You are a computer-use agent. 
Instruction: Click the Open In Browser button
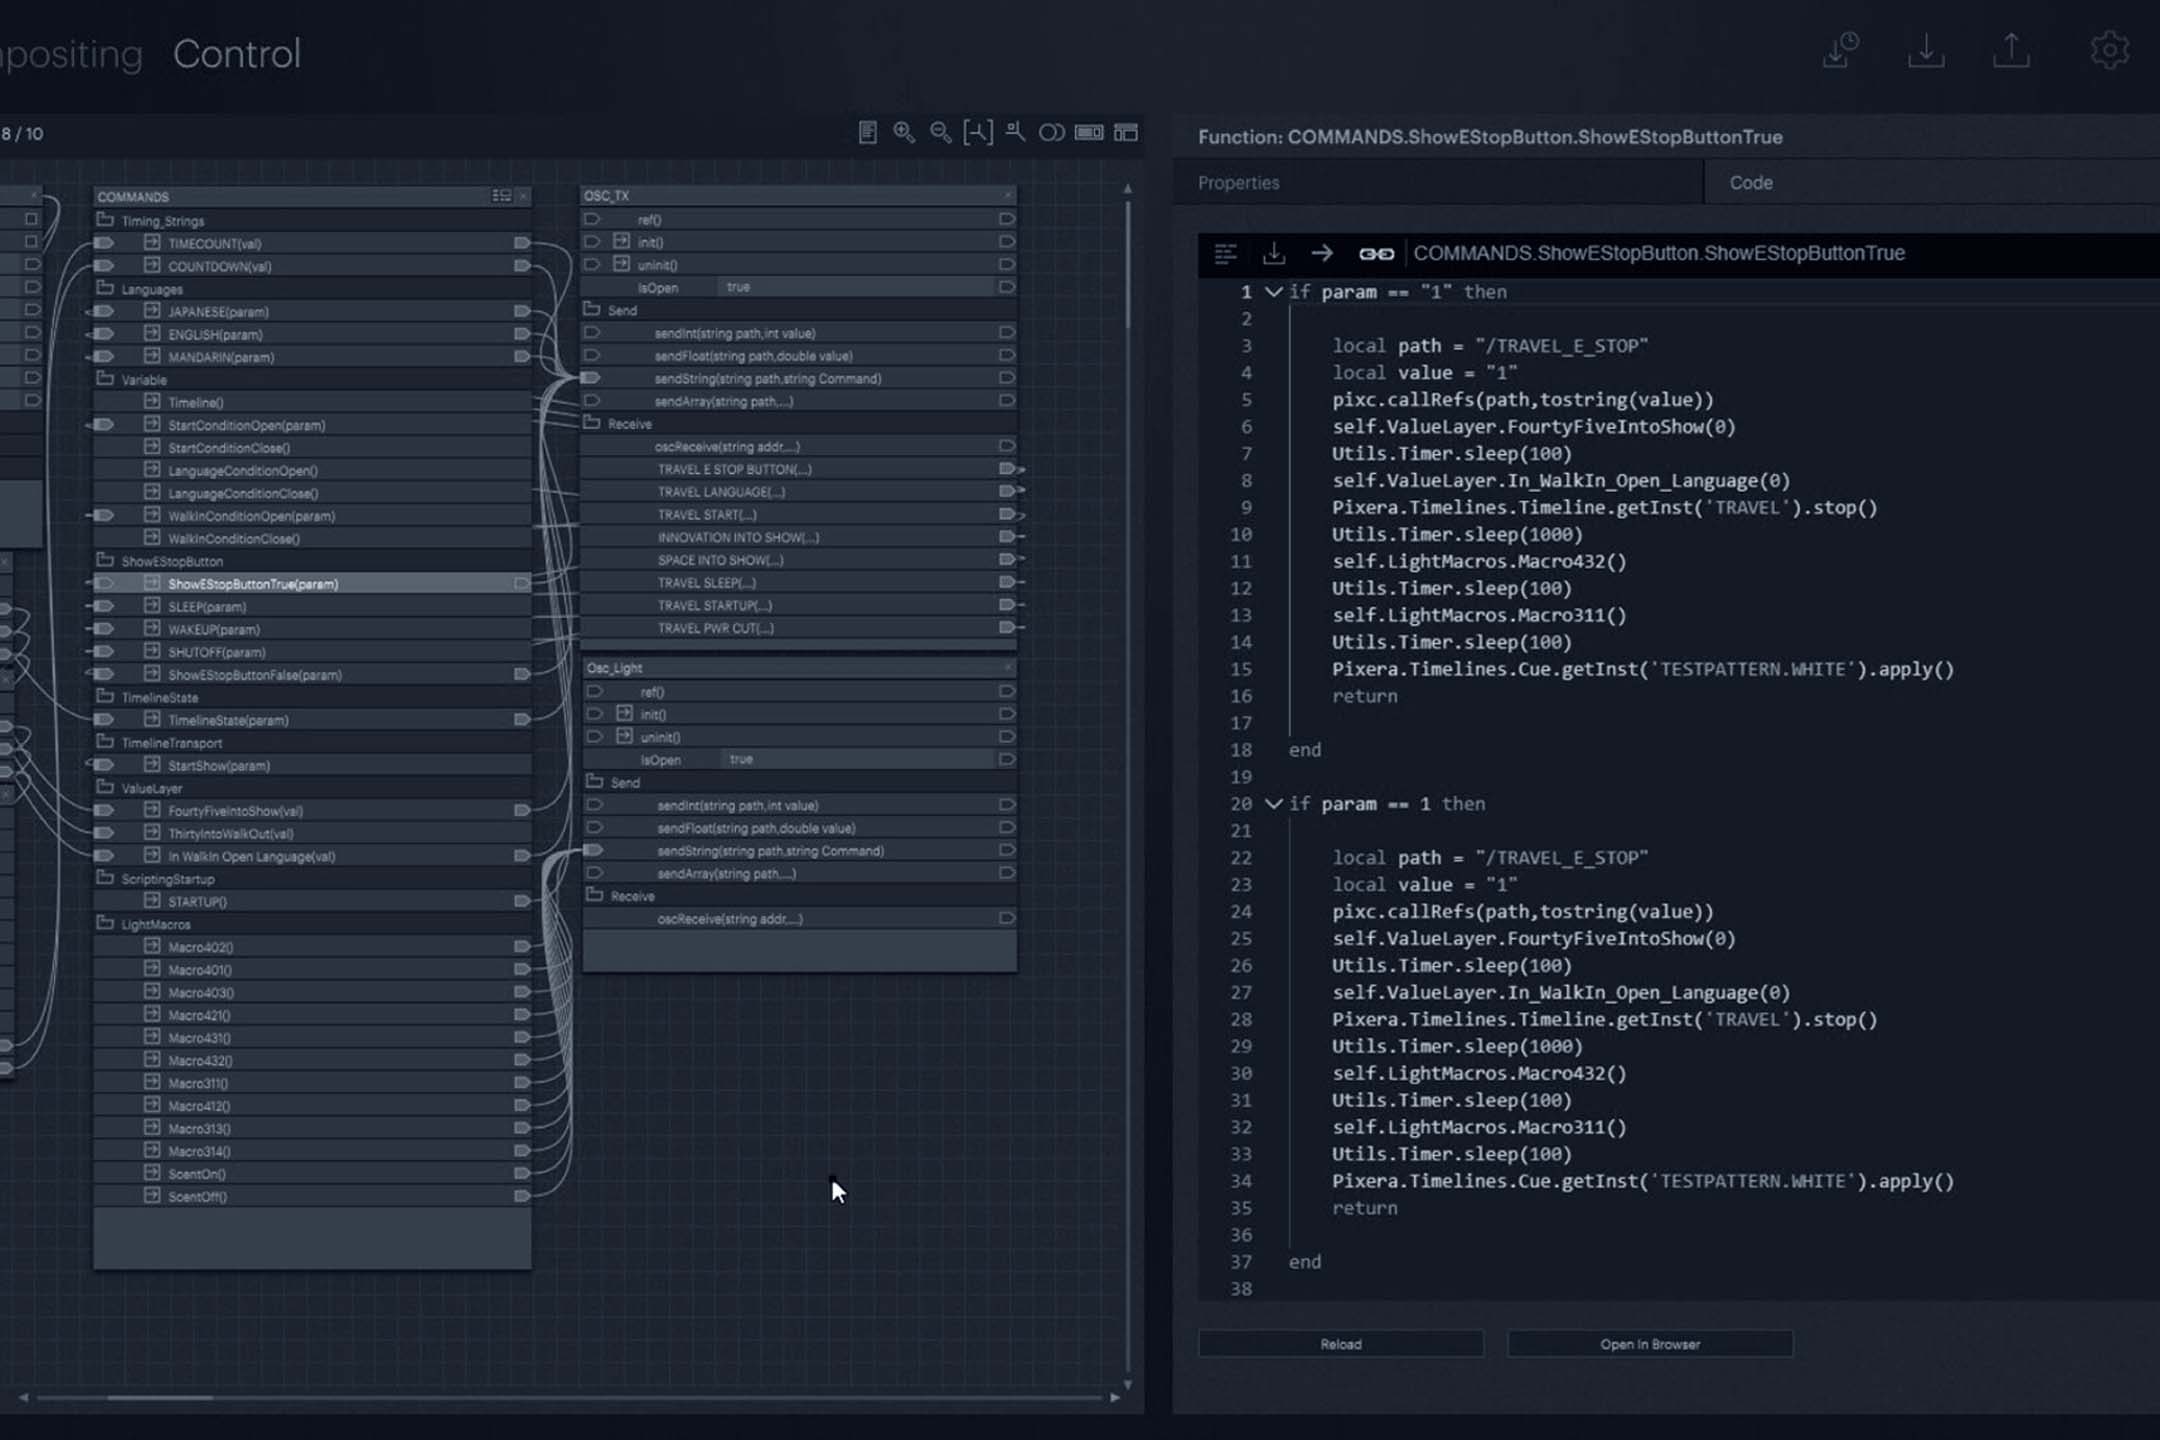(x=1650, y=1344)
